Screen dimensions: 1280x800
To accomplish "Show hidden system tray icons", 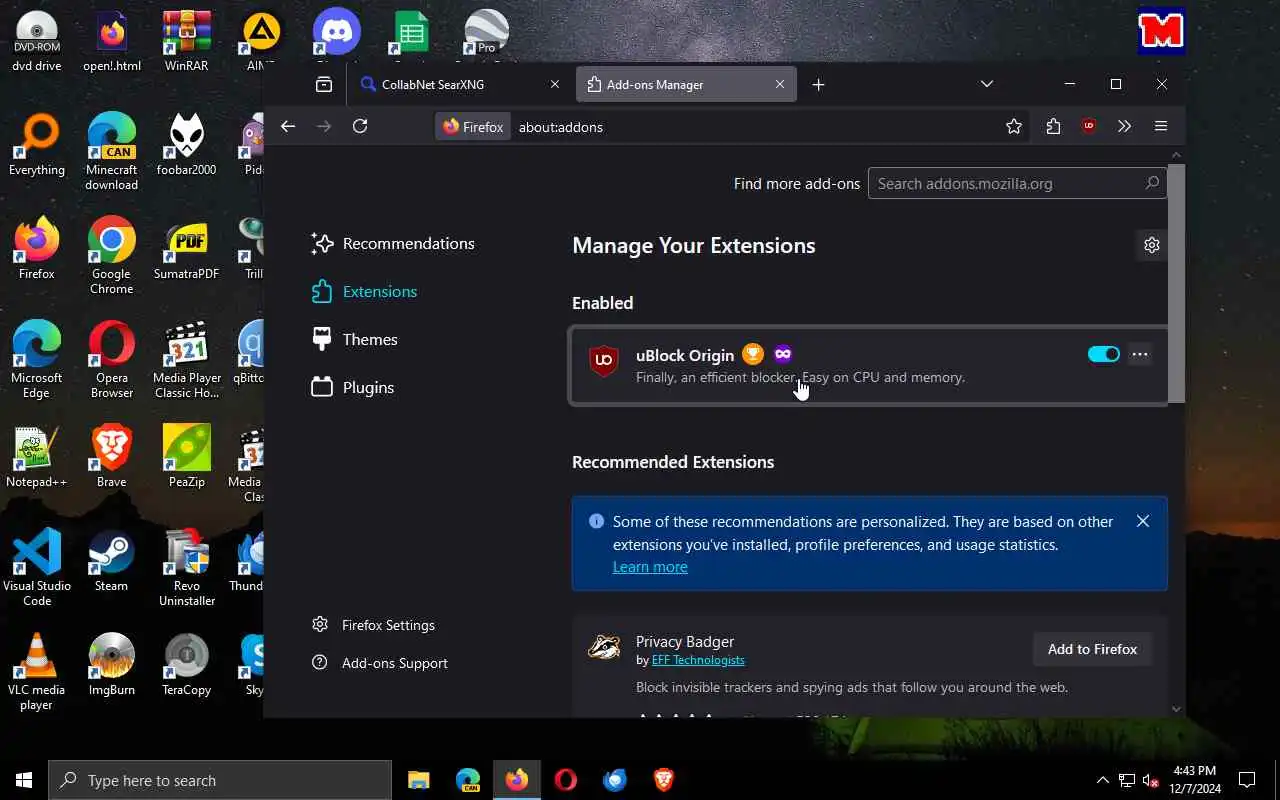I will point(1102,780).
